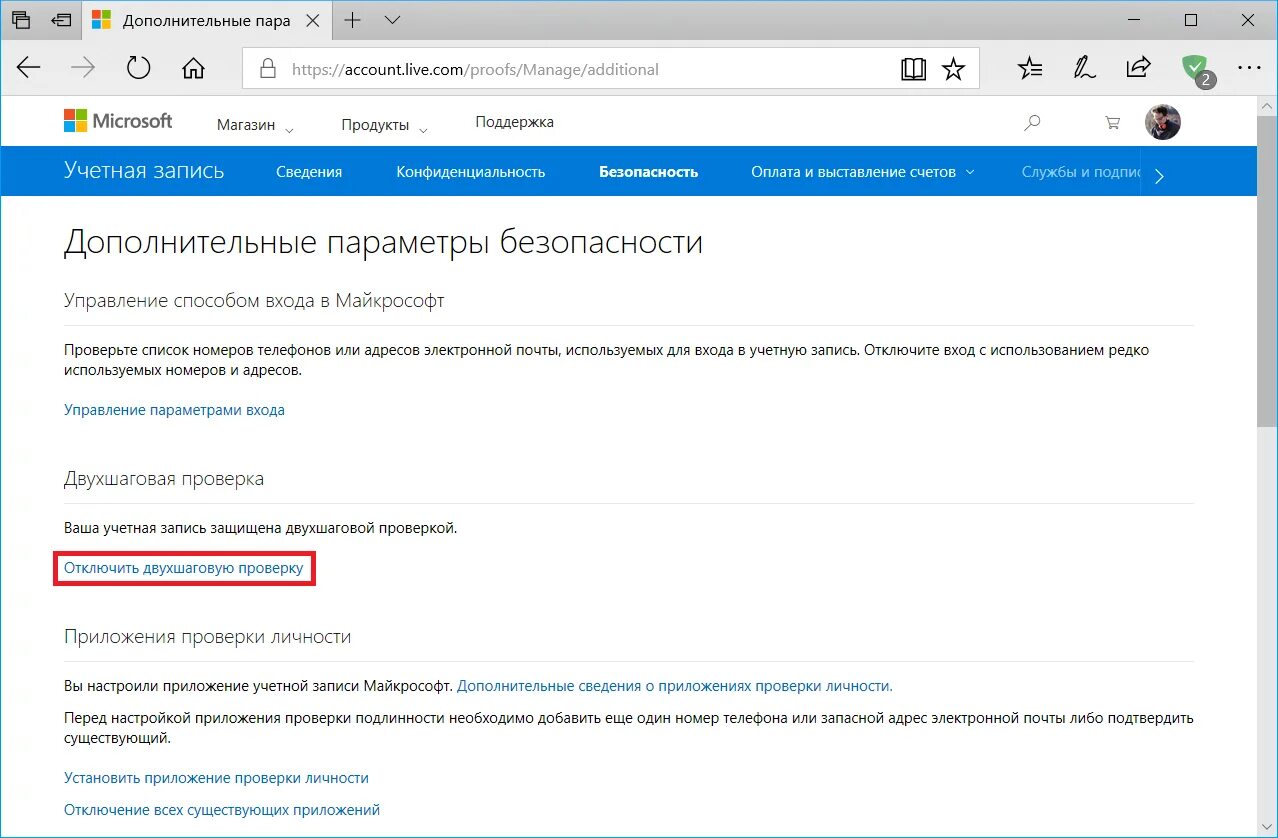Open the account profile avatar

click(x=1162, y=122)
